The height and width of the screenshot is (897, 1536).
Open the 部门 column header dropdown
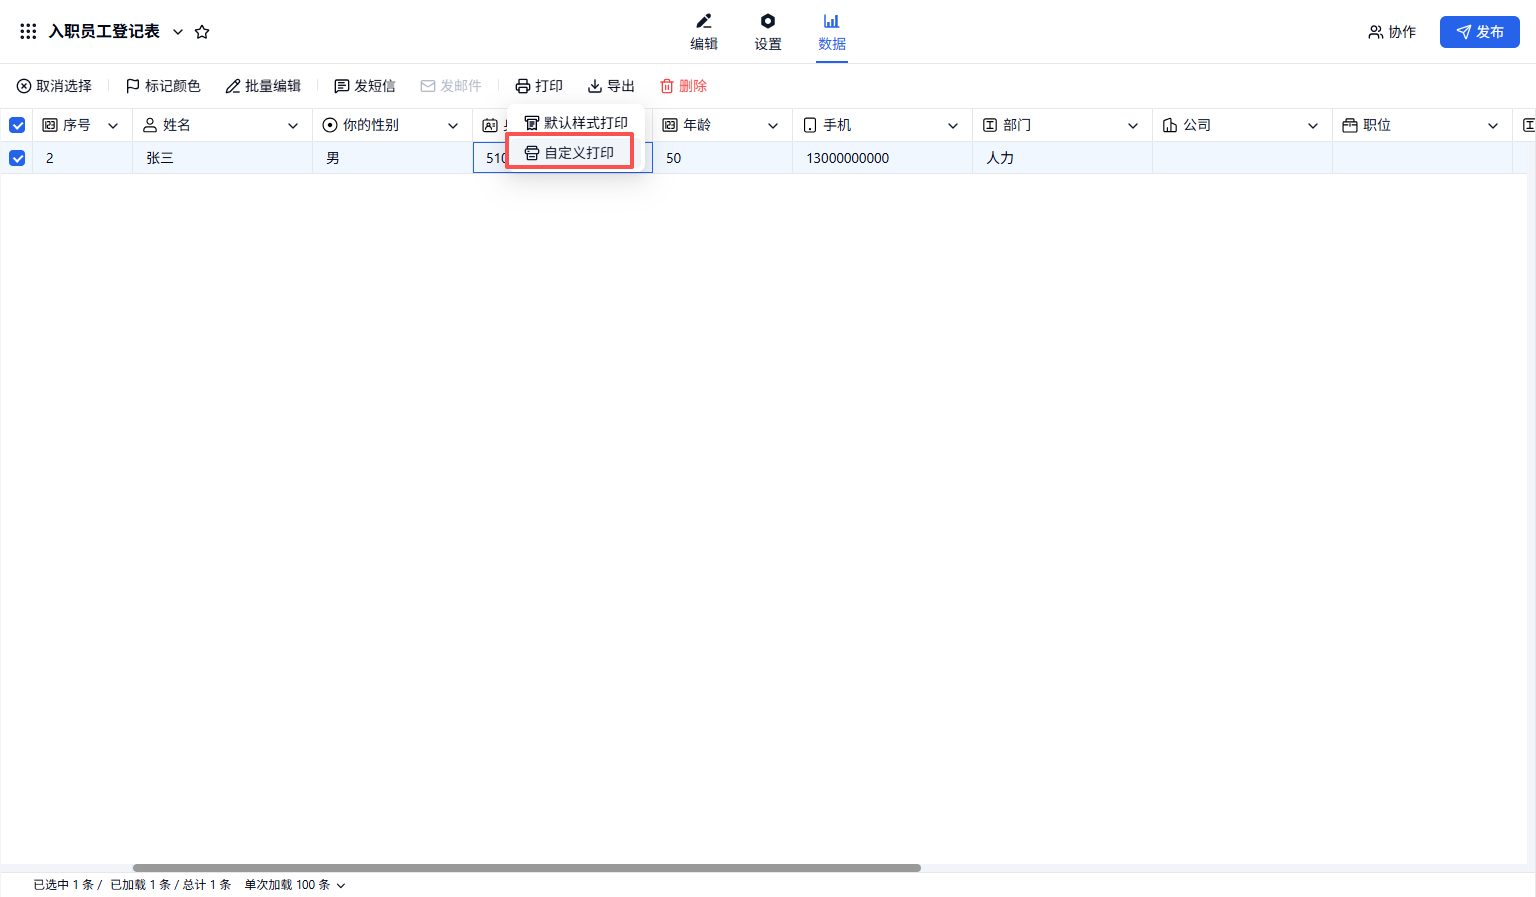(1133, 125)
